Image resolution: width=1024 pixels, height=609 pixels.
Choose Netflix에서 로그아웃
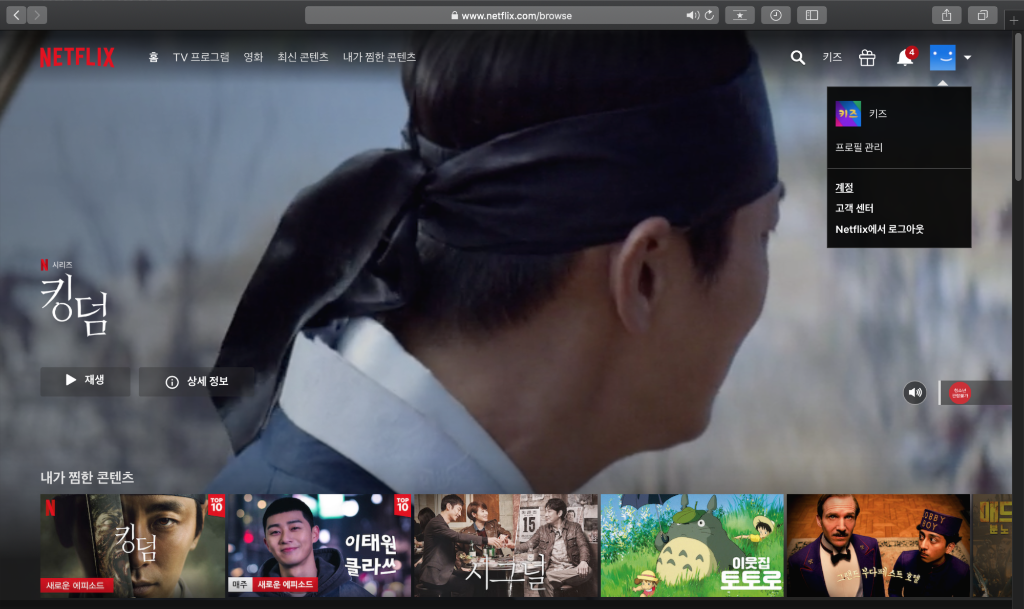point(880,229)
